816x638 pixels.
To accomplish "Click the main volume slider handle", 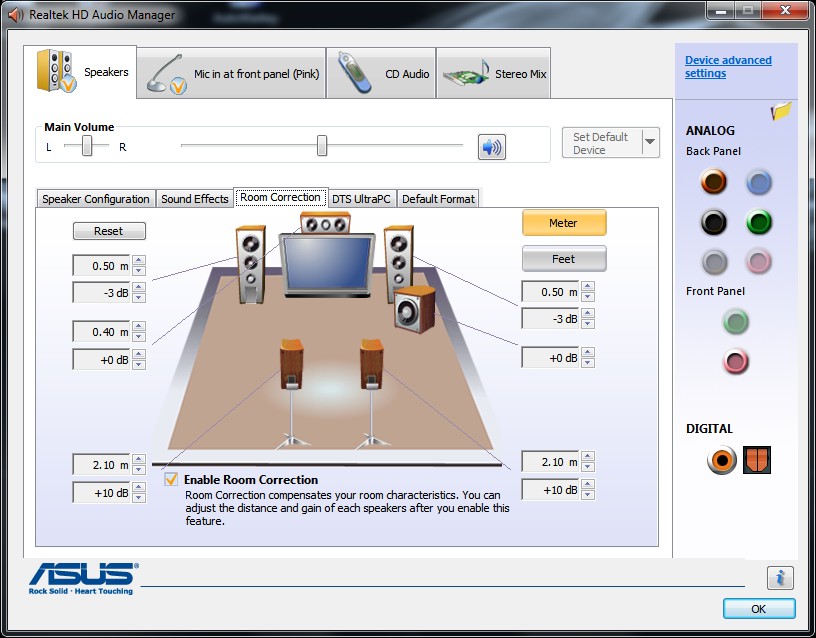I will (x=322, y=145).
